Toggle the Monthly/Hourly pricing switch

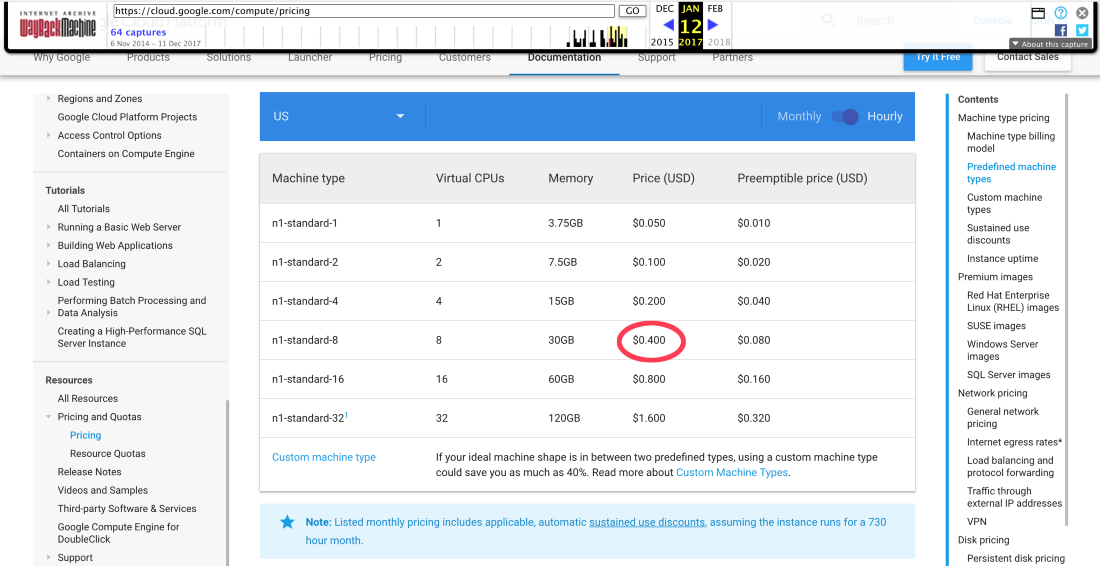(x=845, y=116)
